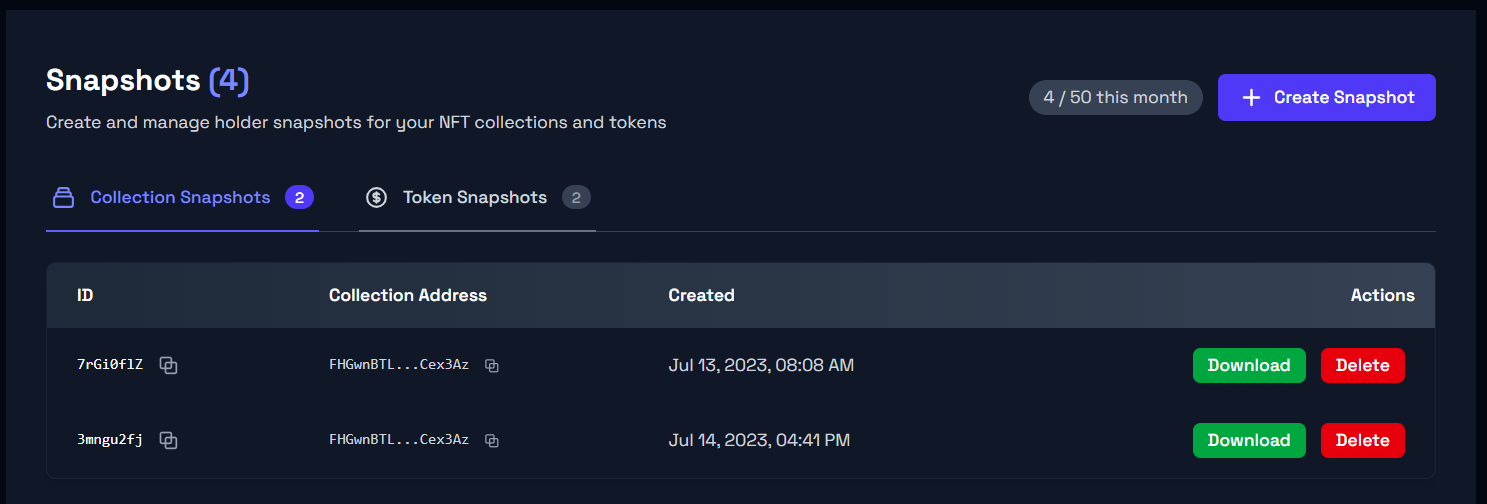Copy collection address in first row
This screenshot has width=1487, height=504.
[492, 366]
